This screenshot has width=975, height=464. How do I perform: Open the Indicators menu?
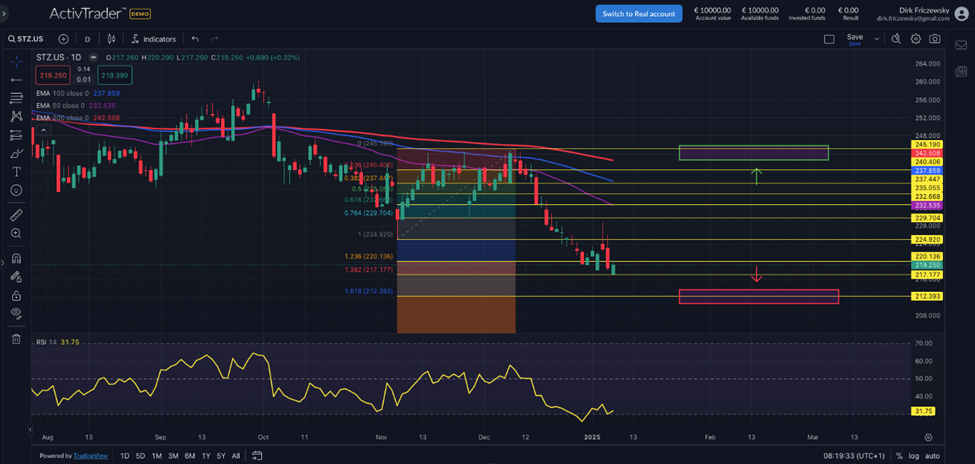(x=153, y=39)
